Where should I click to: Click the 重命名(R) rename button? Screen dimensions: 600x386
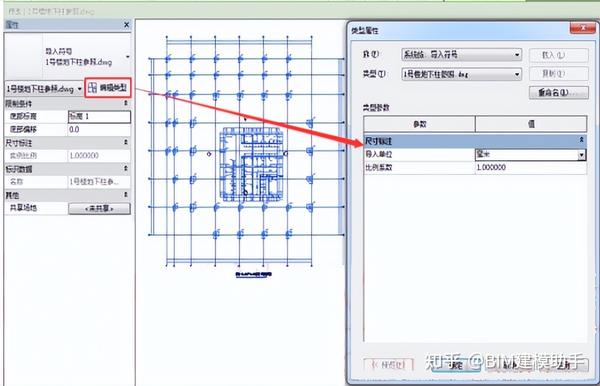[558, 93]
